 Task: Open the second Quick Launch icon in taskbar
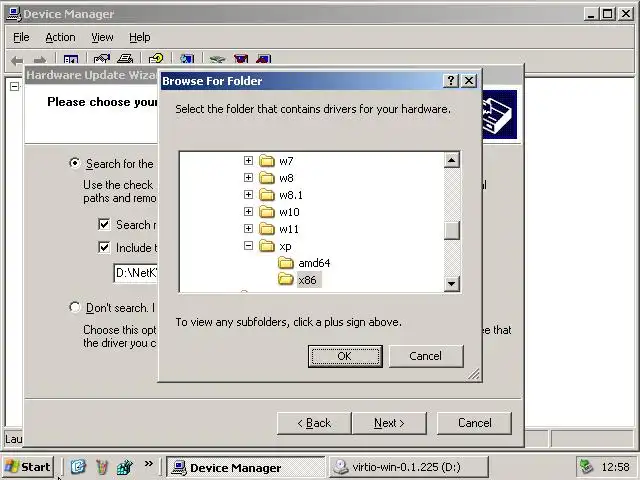tap(102, 467)
